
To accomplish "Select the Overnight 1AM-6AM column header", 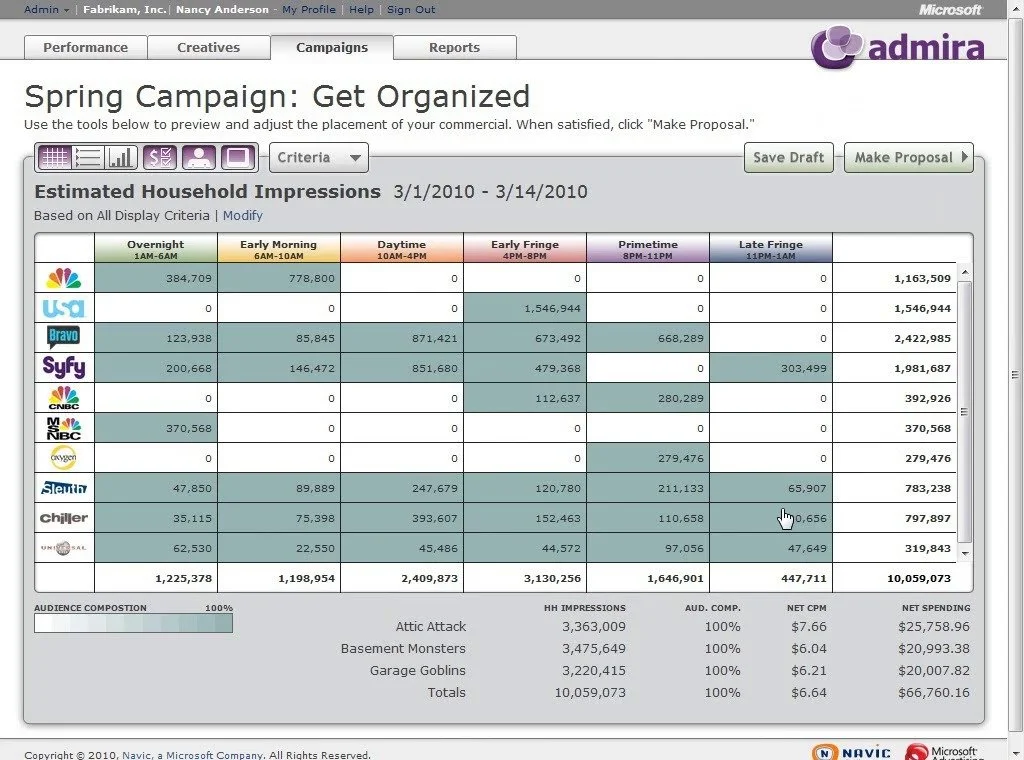I will click(155, 249).
